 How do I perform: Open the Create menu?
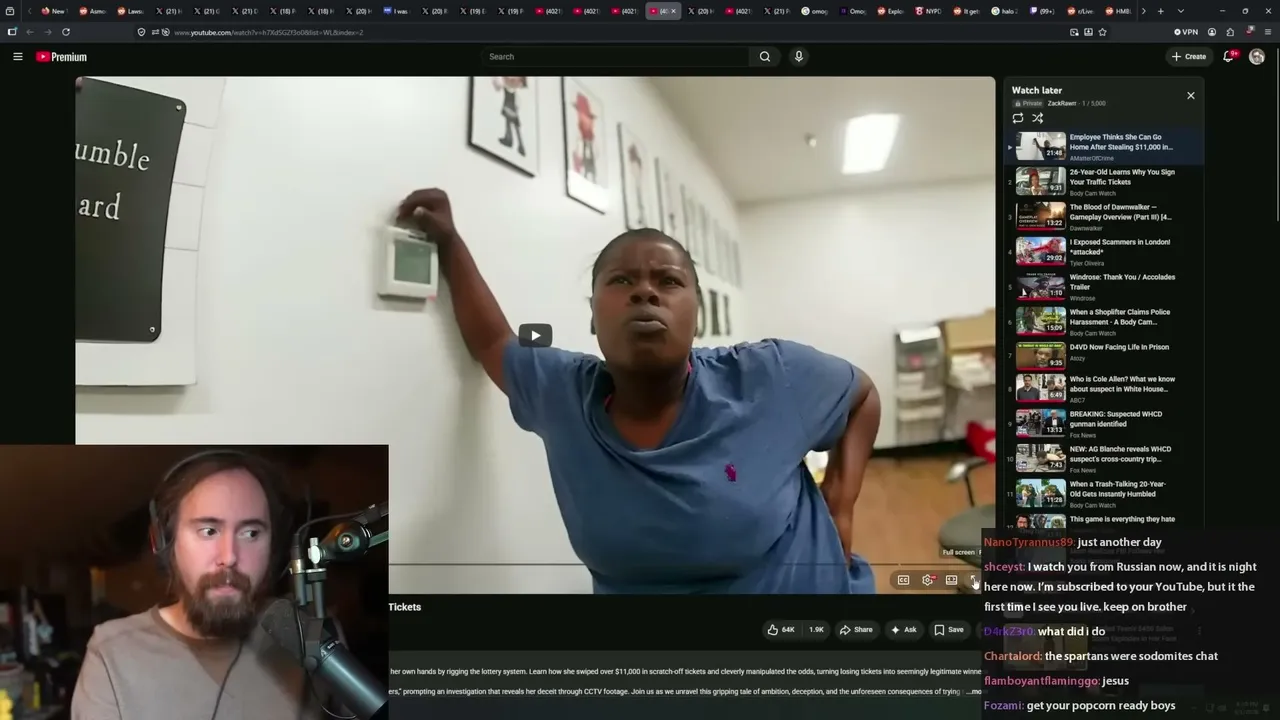tap(1189, 57)
